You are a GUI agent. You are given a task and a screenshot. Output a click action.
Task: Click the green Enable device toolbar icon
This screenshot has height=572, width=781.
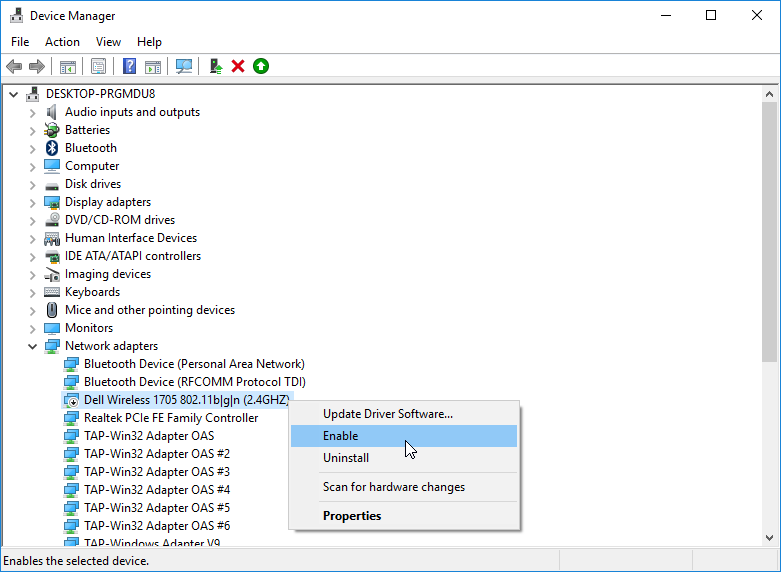pos(261,66)
